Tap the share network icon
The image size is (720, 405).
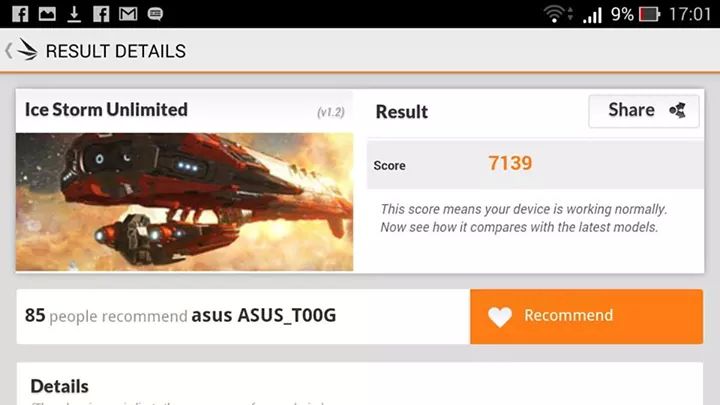point(677,110)
